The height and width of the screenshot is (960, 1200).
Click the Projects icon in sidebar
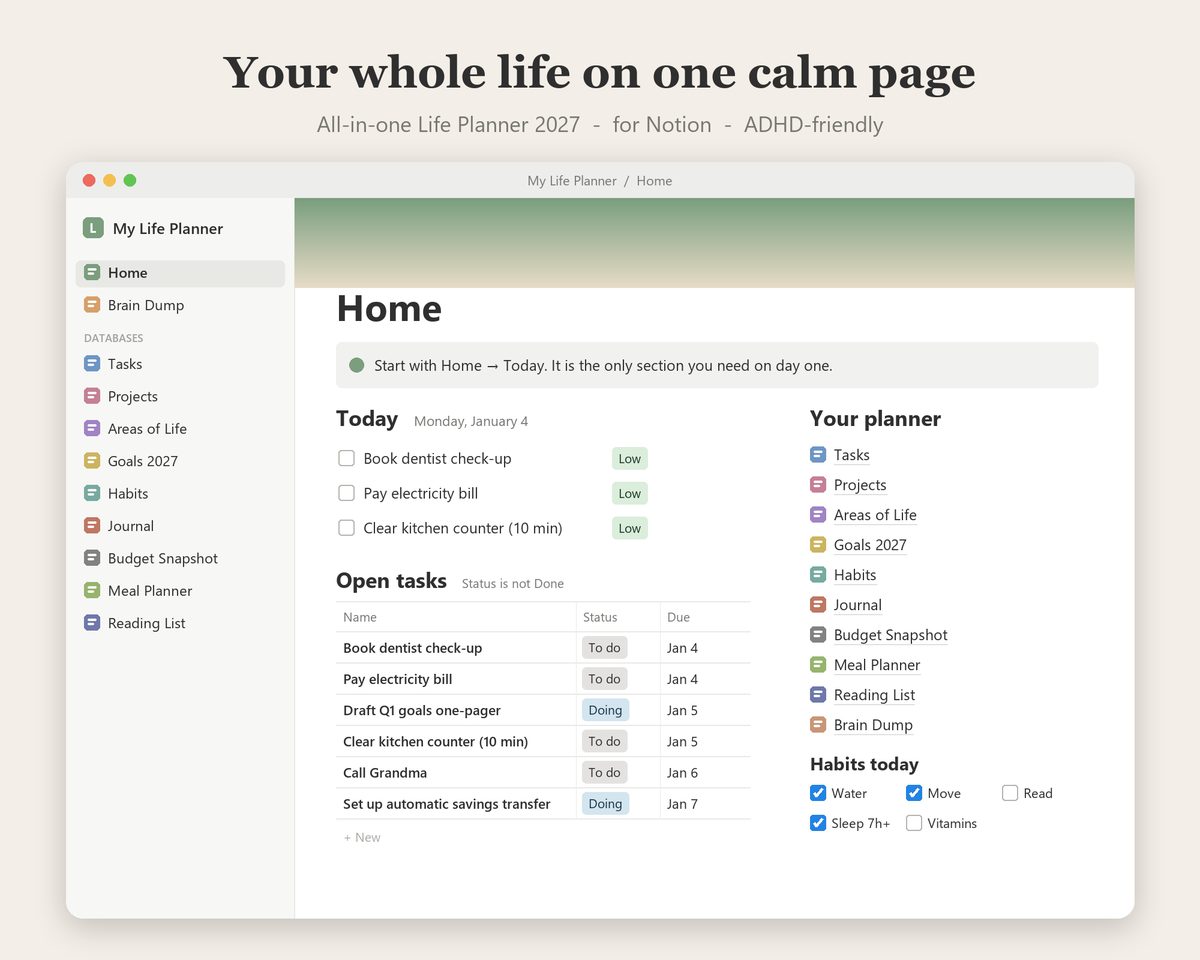[92, 396]
